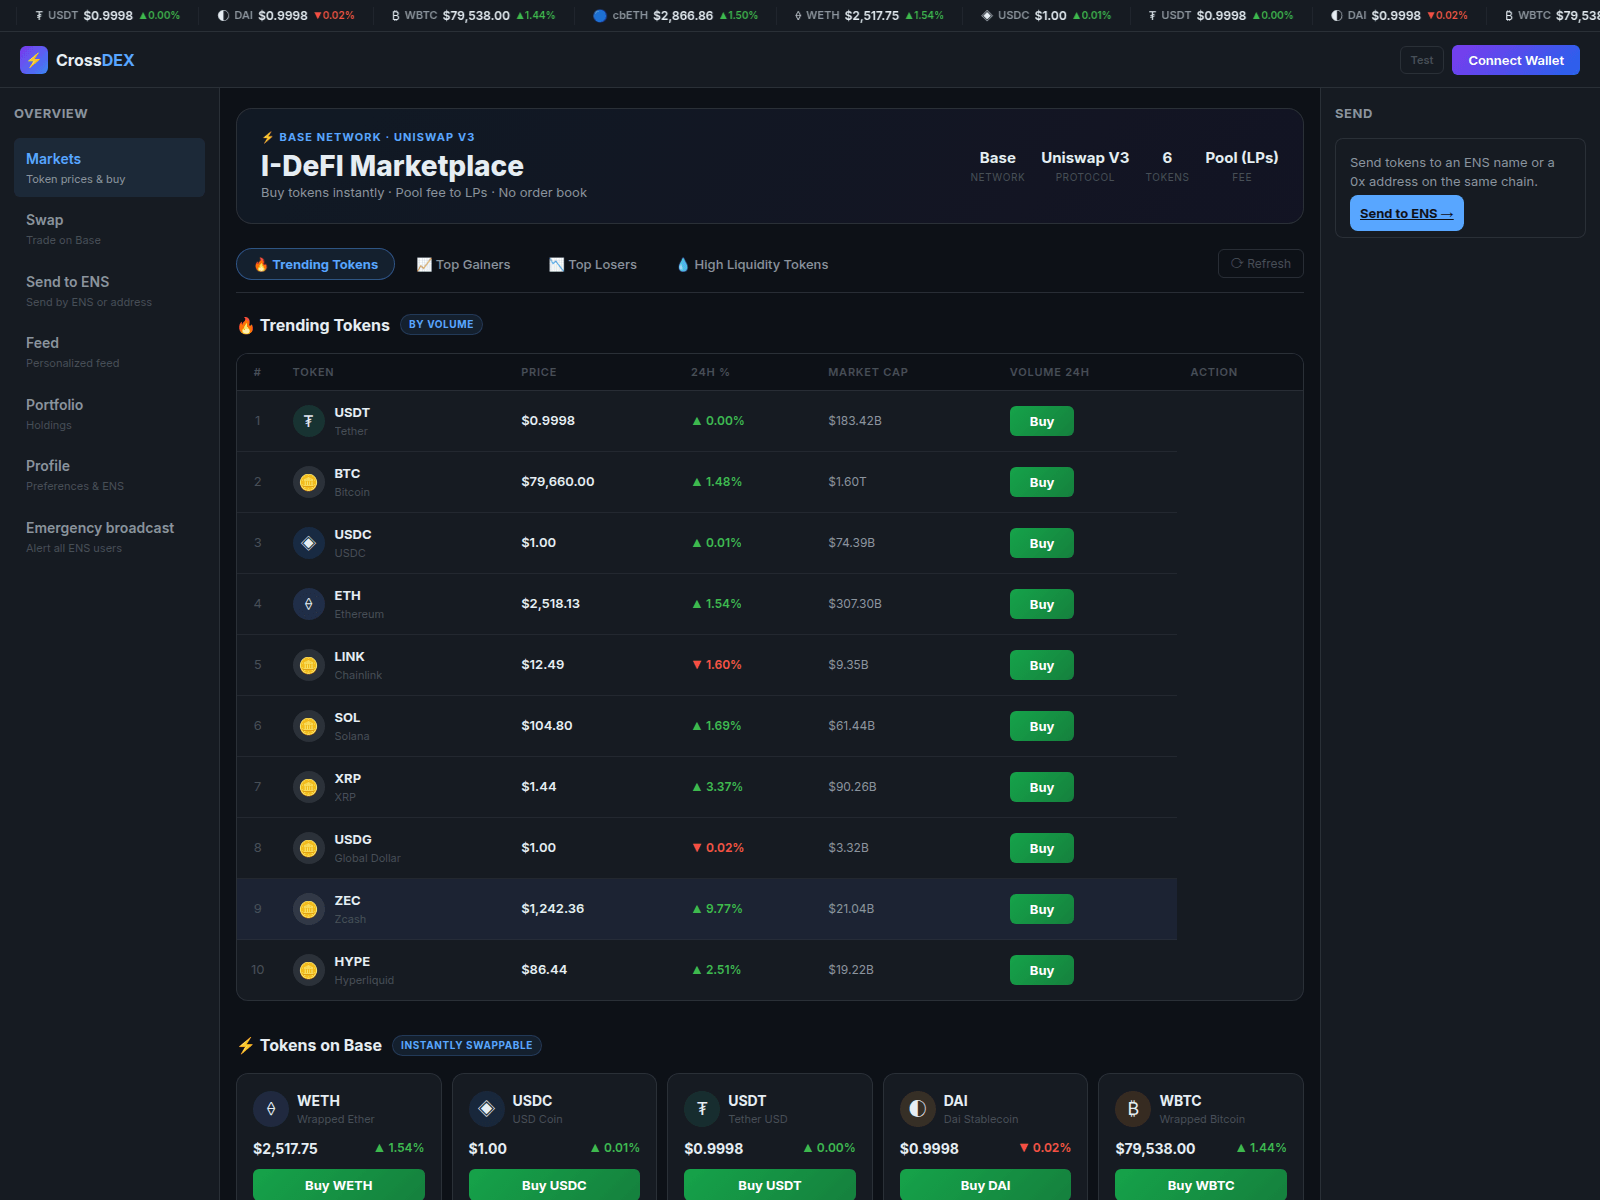Switch to the Top Losers tab
The width and height of the screenshot is (1600, 1200).
point(593,264)
